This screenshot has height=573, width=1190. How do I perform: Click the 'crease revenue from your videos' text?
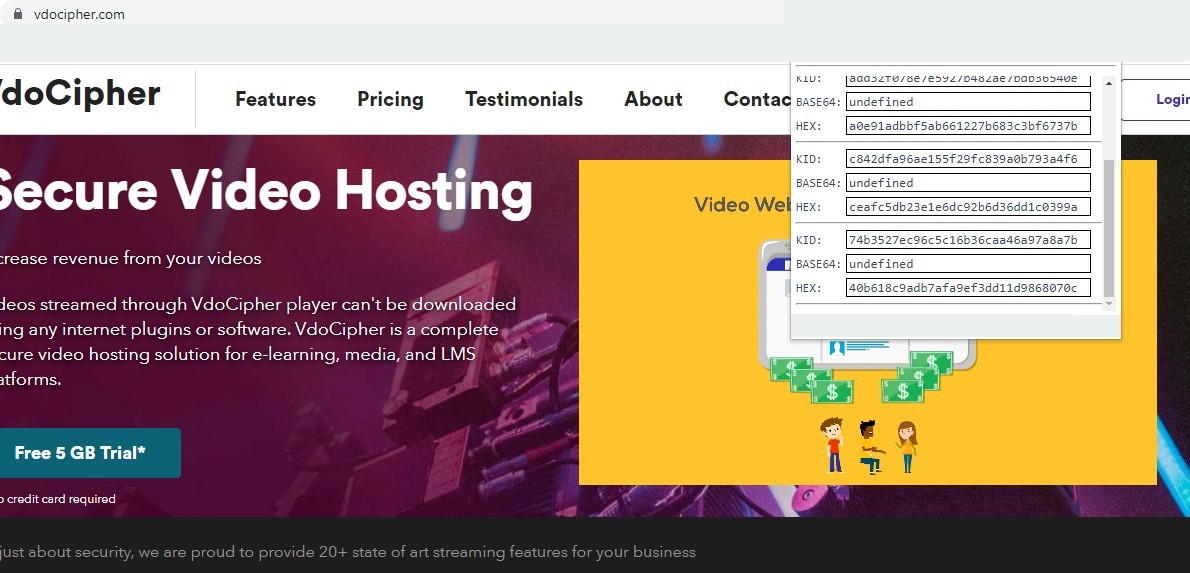[x=131, y=259]
